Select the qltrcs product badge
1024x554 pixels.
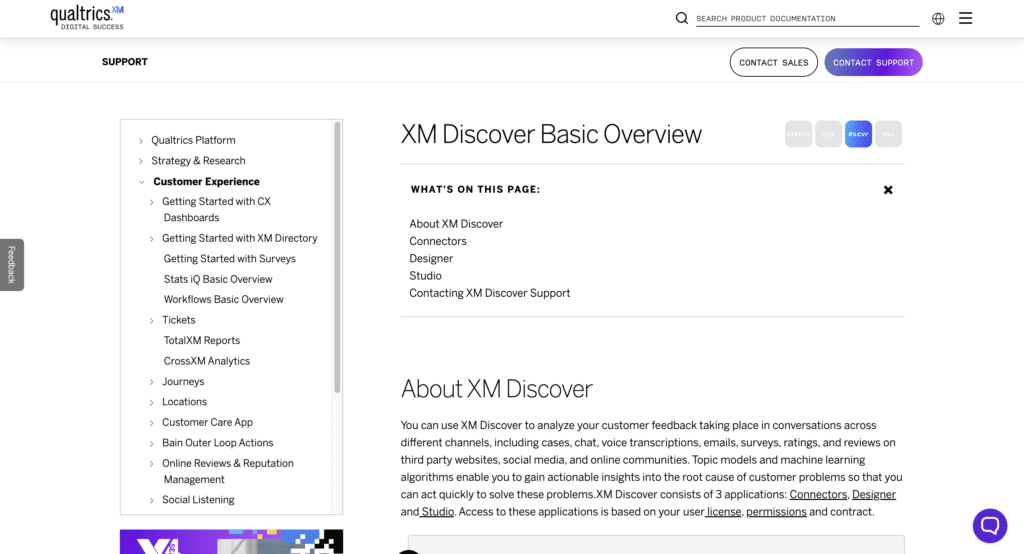point(798,134)
